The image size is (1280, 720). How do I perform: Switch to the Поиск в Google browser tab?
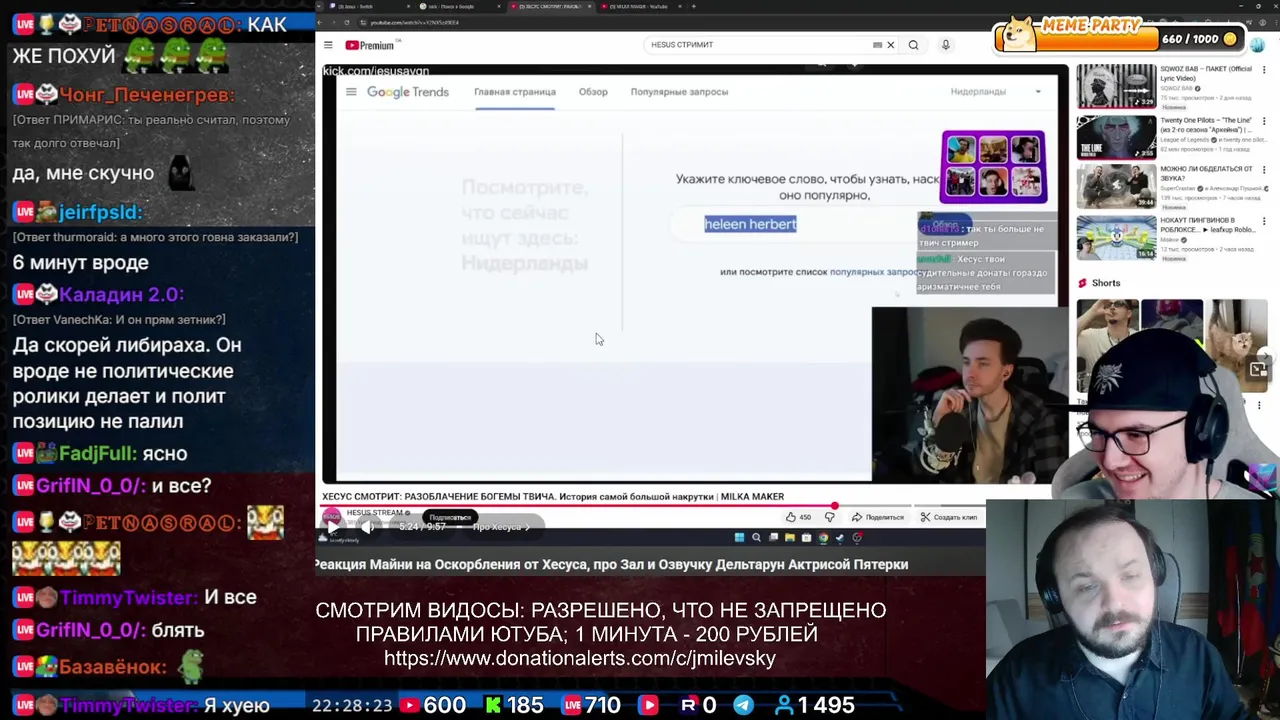point(459,6)
